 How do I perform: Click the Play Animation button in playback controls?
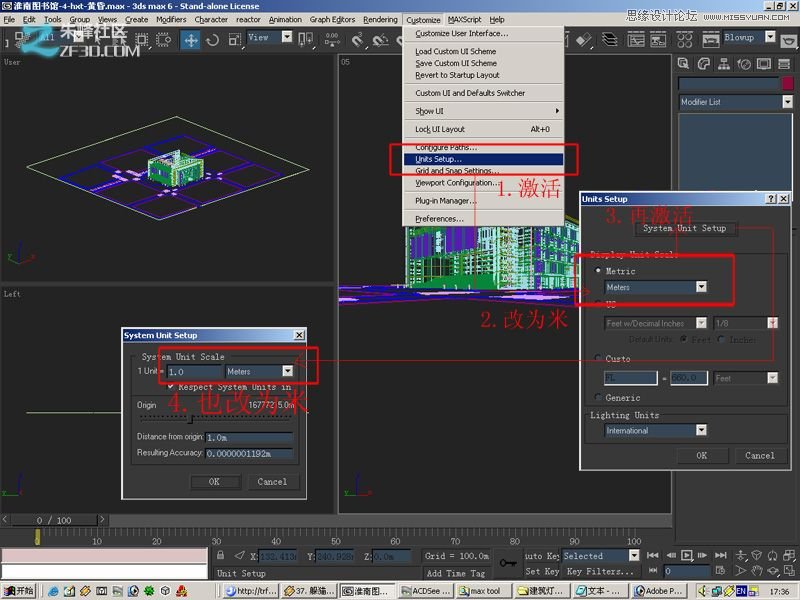686,556
